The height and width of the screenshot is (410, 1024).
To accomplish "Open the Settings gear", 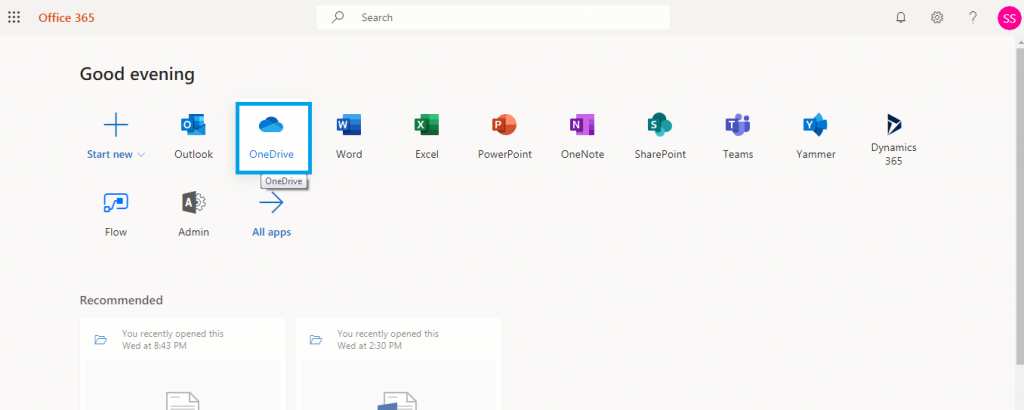I will 937,18.
